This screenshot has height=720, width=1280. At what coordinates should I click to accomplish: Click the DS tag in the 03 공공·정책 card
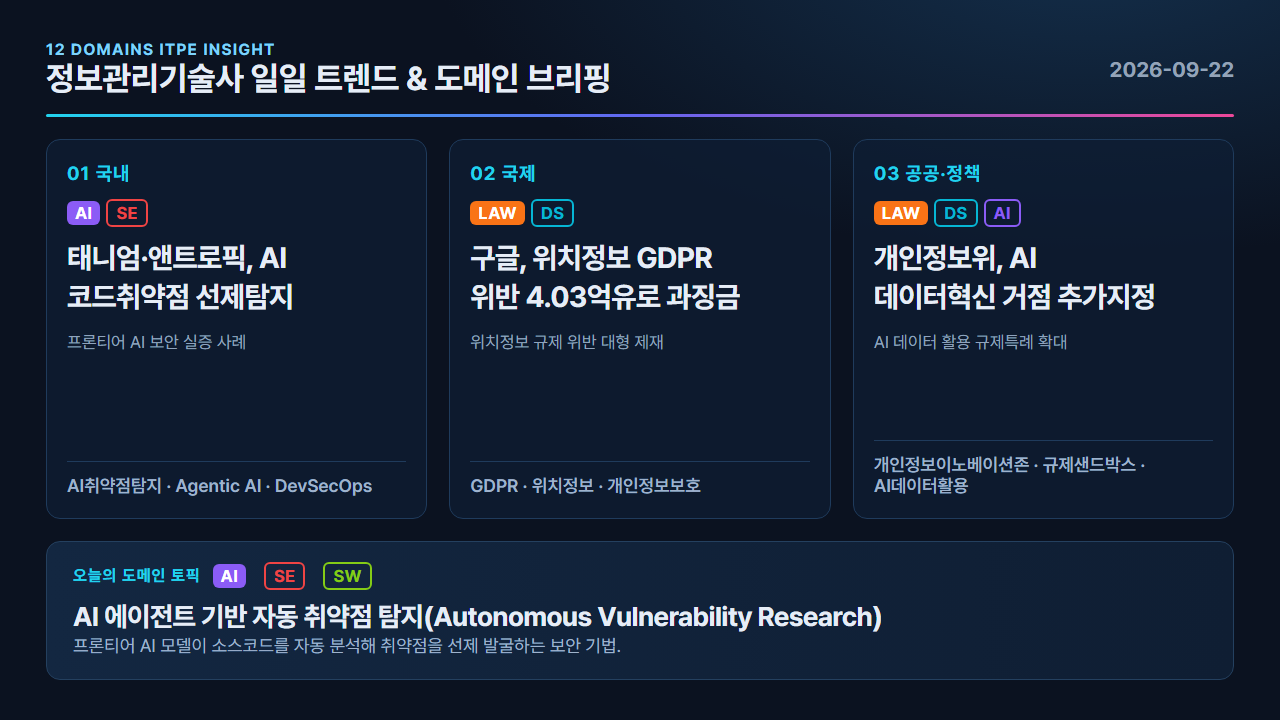956,213
